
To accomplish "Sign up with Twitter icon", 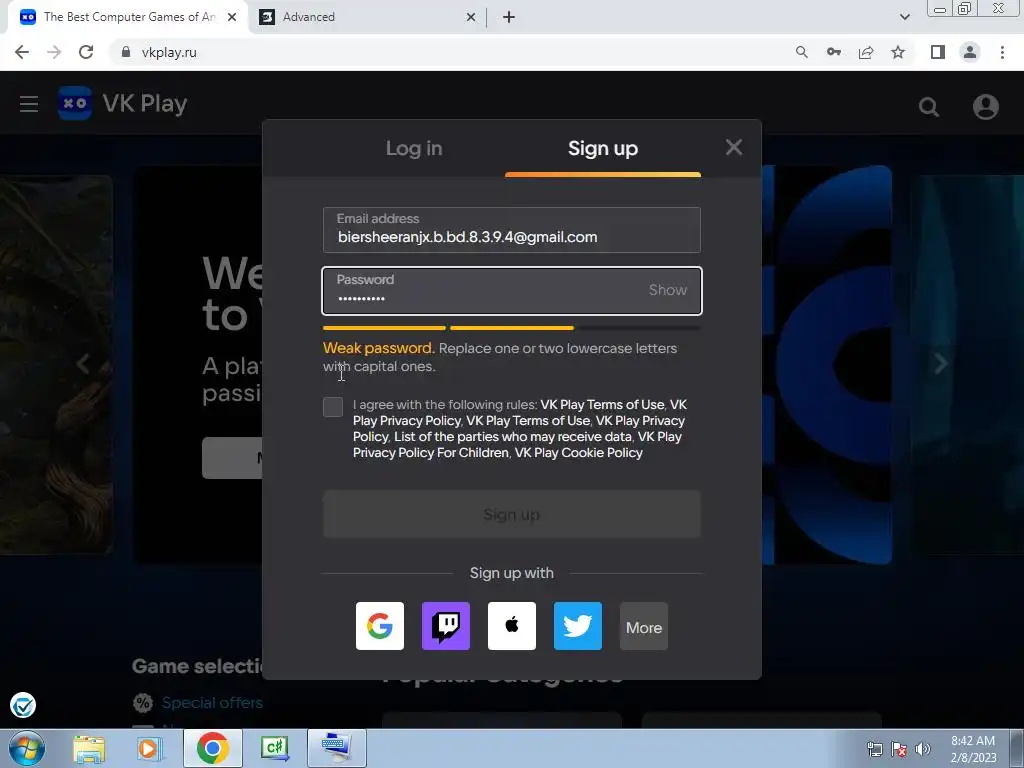I will coord(577,626).
